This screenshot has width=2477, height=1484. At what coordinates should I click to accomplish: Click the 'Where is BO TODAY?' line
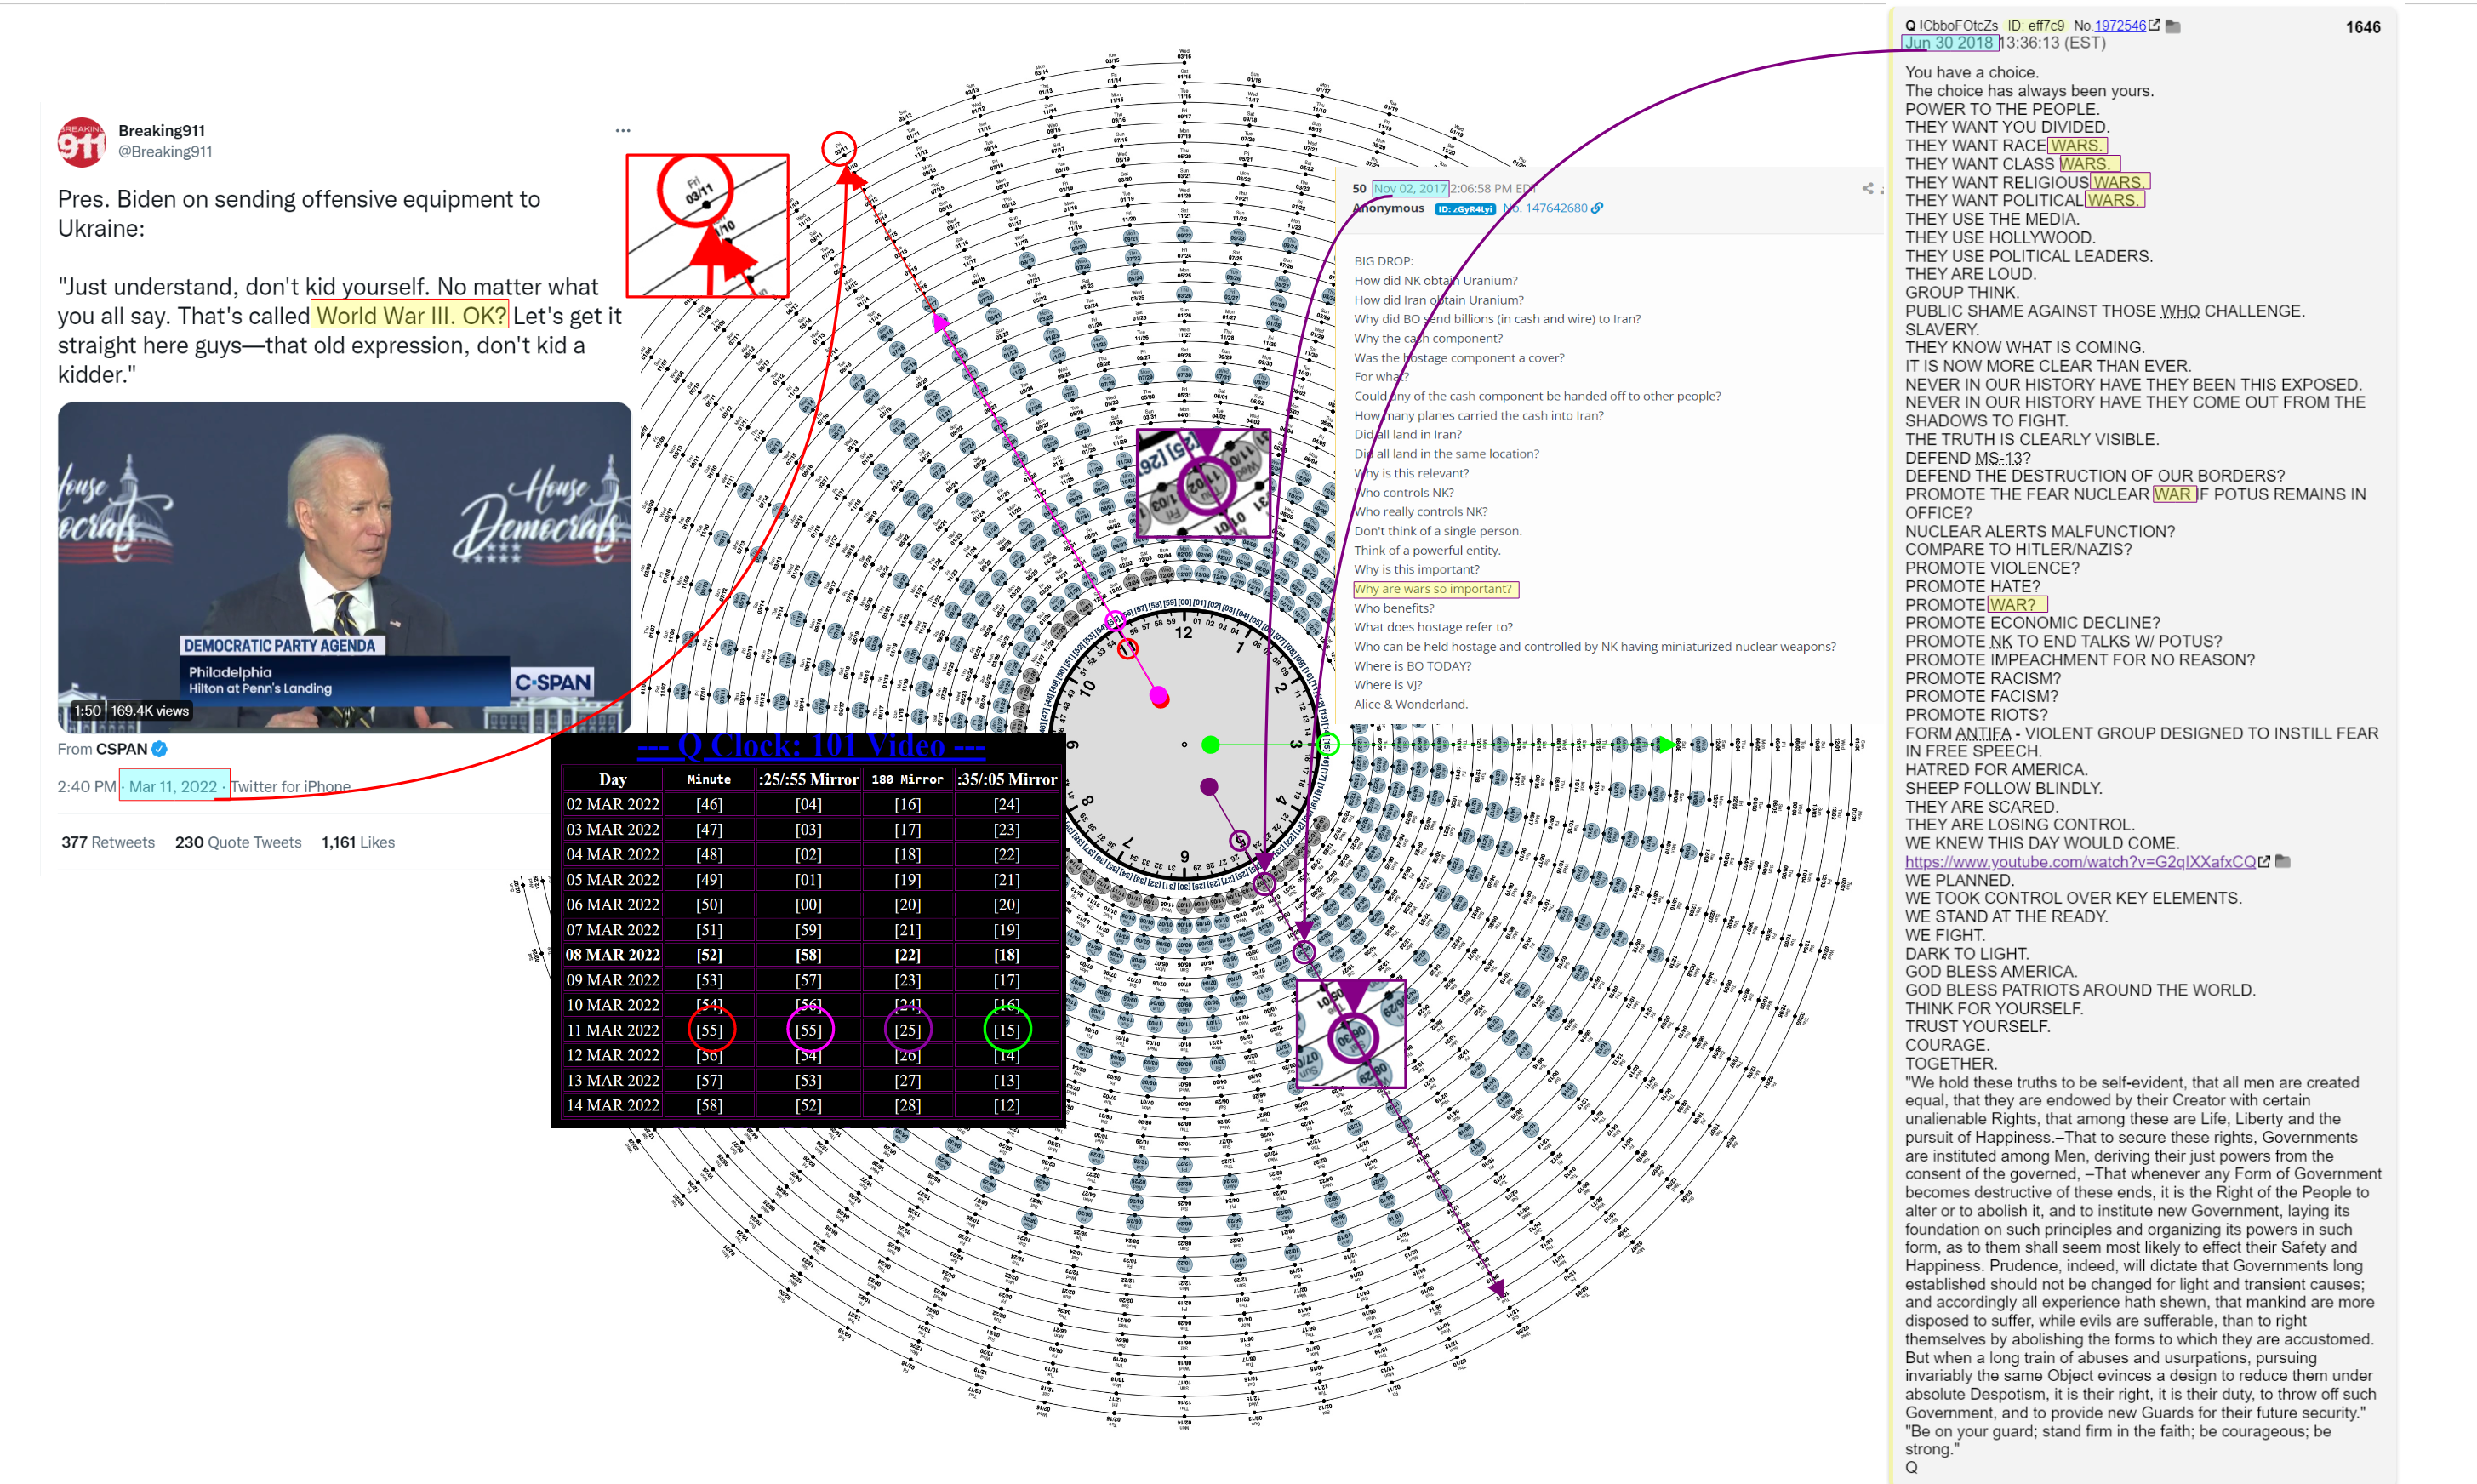[1412, 666]
